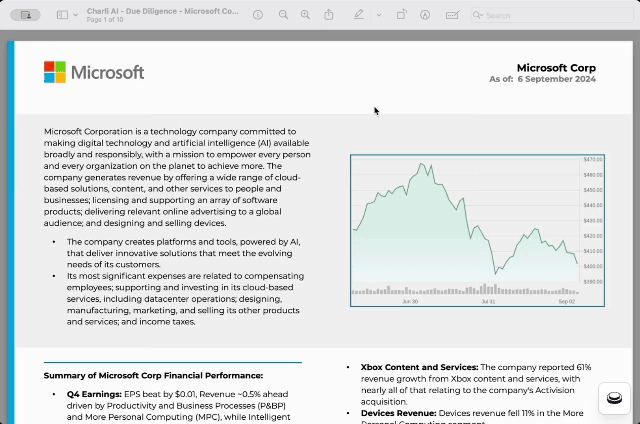Click the paragraph starting Microsoft Corporation is a technology
Viewport: 640px width, 424px height.
(177, 177)
